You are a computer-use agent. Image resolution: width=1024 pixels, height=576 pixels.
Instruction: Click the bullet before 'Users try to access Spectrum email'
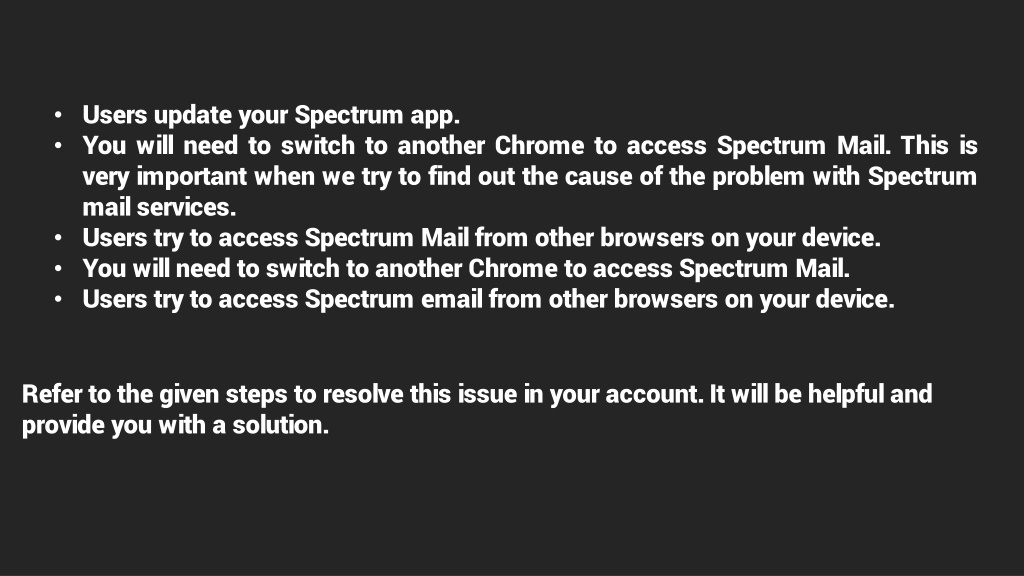58,299
